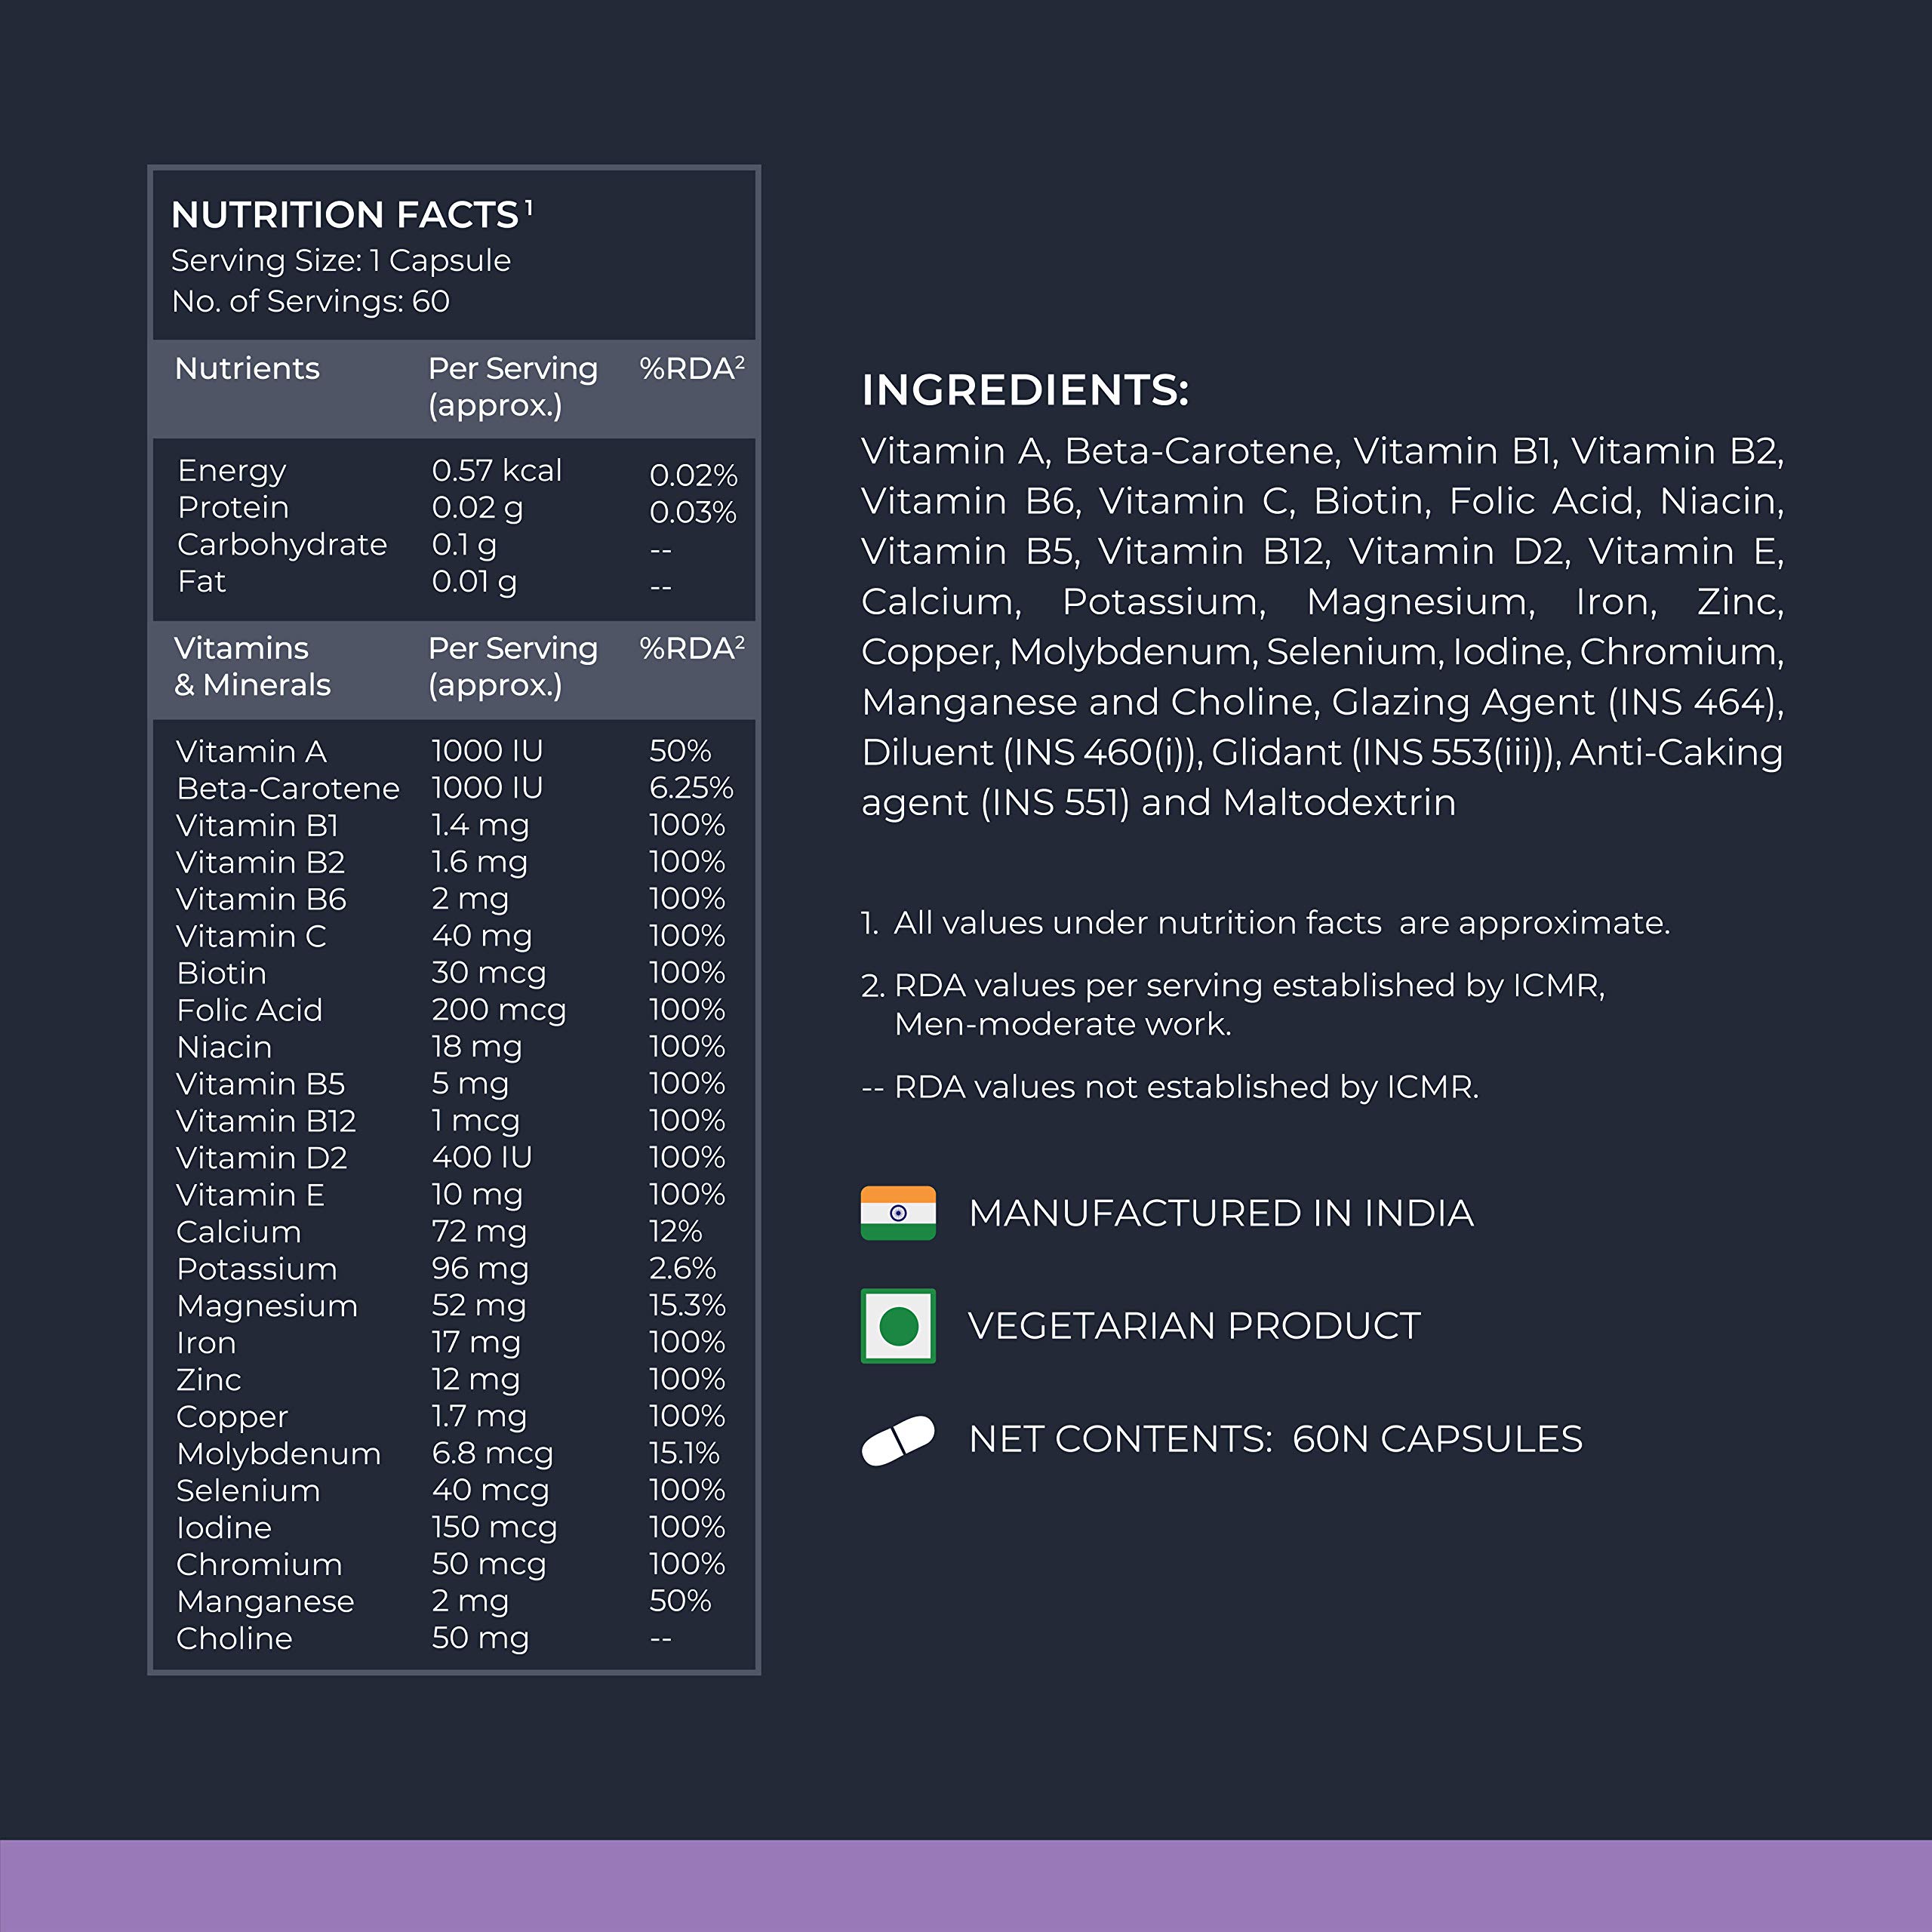Click the India flag icon
This screenshot has height=1932, width=1932.
click(898, 1212)
